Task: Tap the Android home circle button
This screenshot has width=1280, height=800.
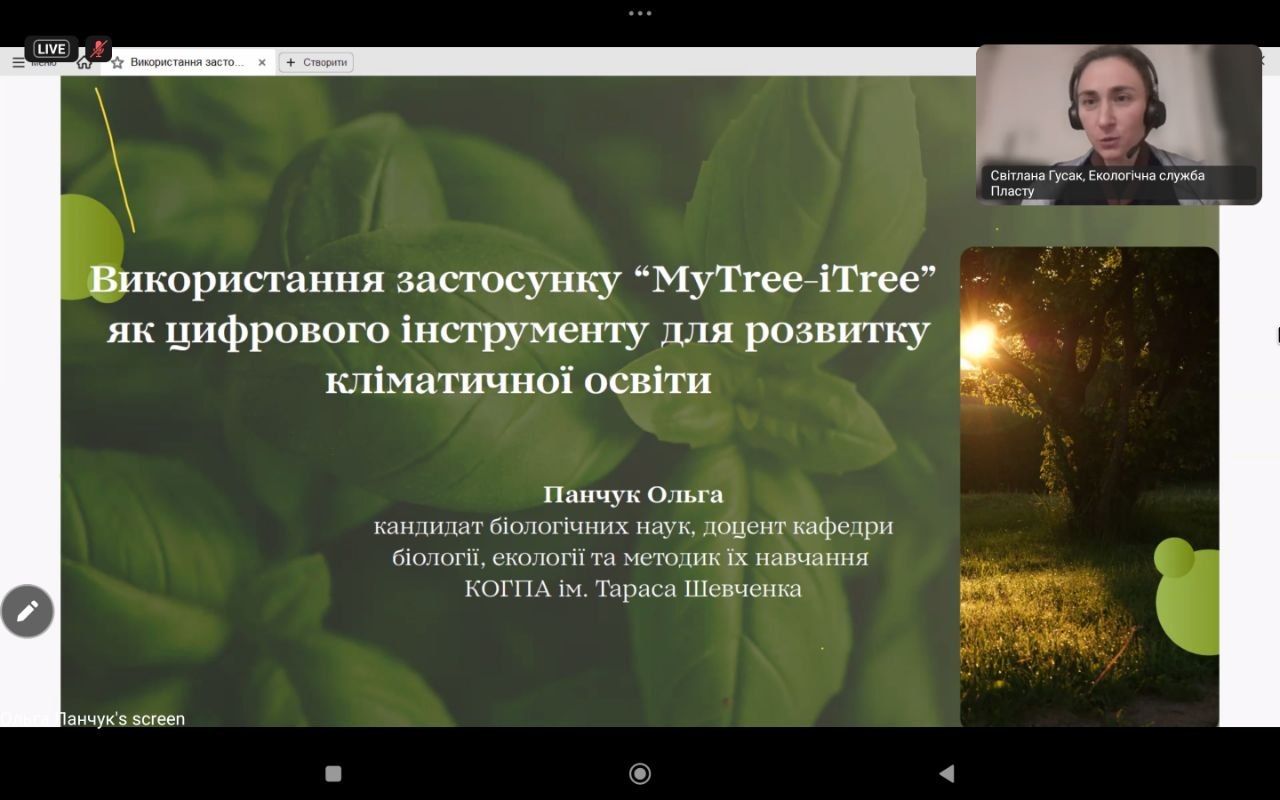Action: (640, 773)
